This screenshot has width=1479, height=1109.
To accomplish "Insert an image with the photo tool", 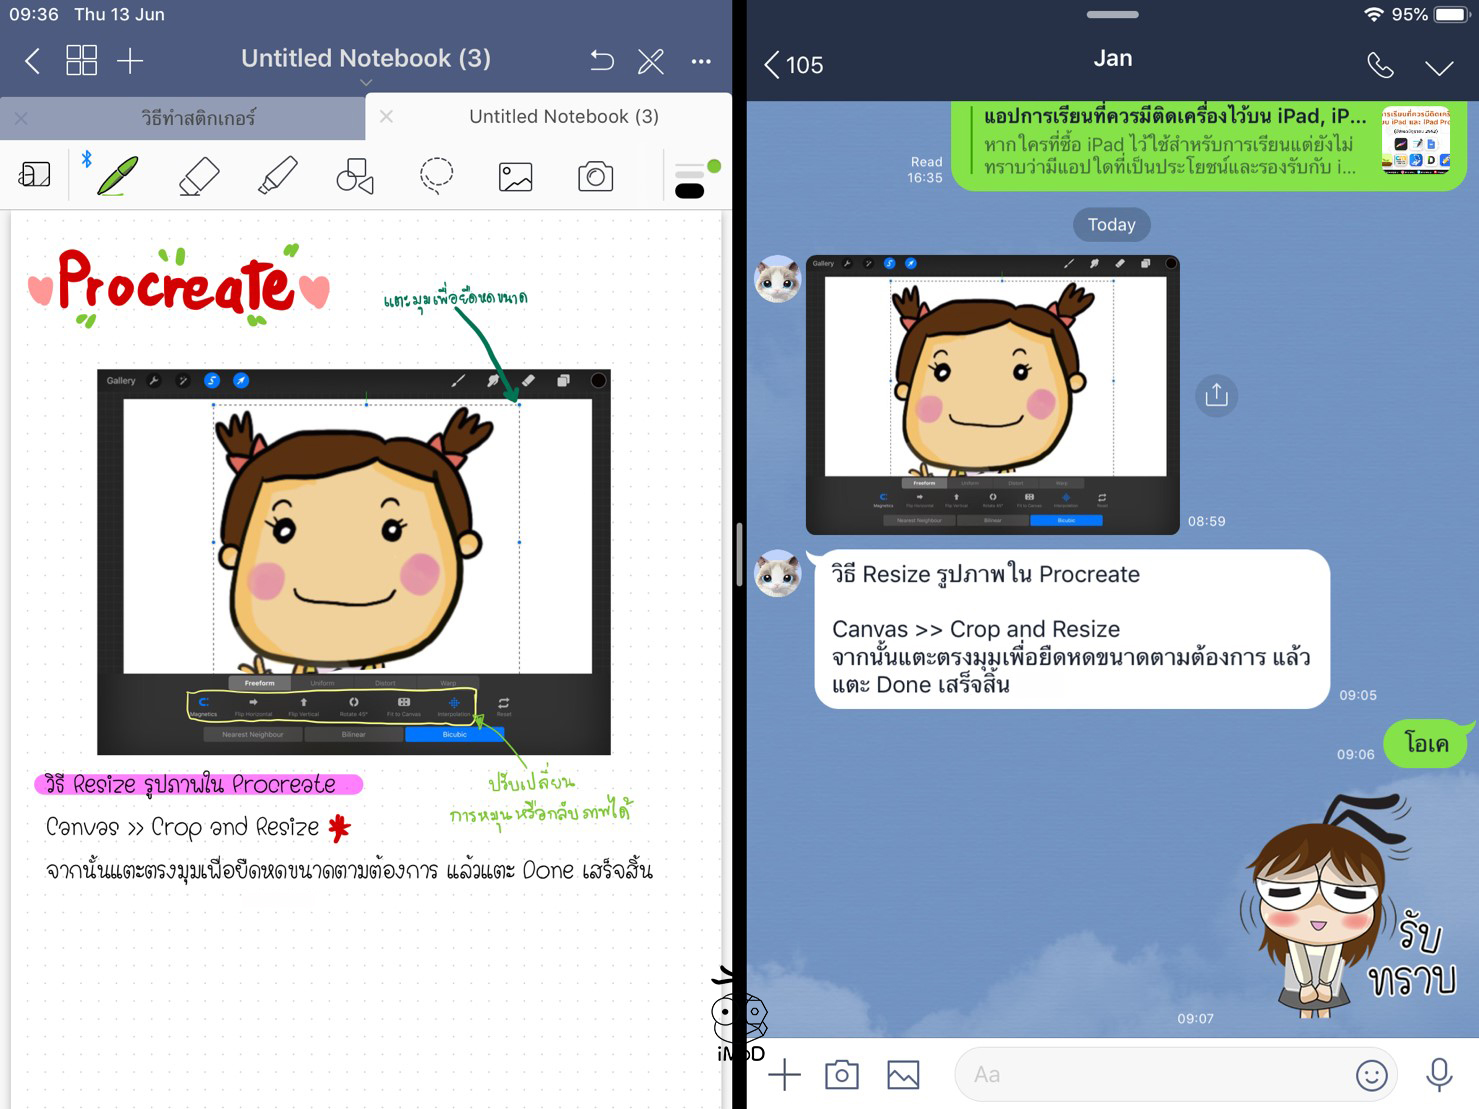I will tap(515, 177).
